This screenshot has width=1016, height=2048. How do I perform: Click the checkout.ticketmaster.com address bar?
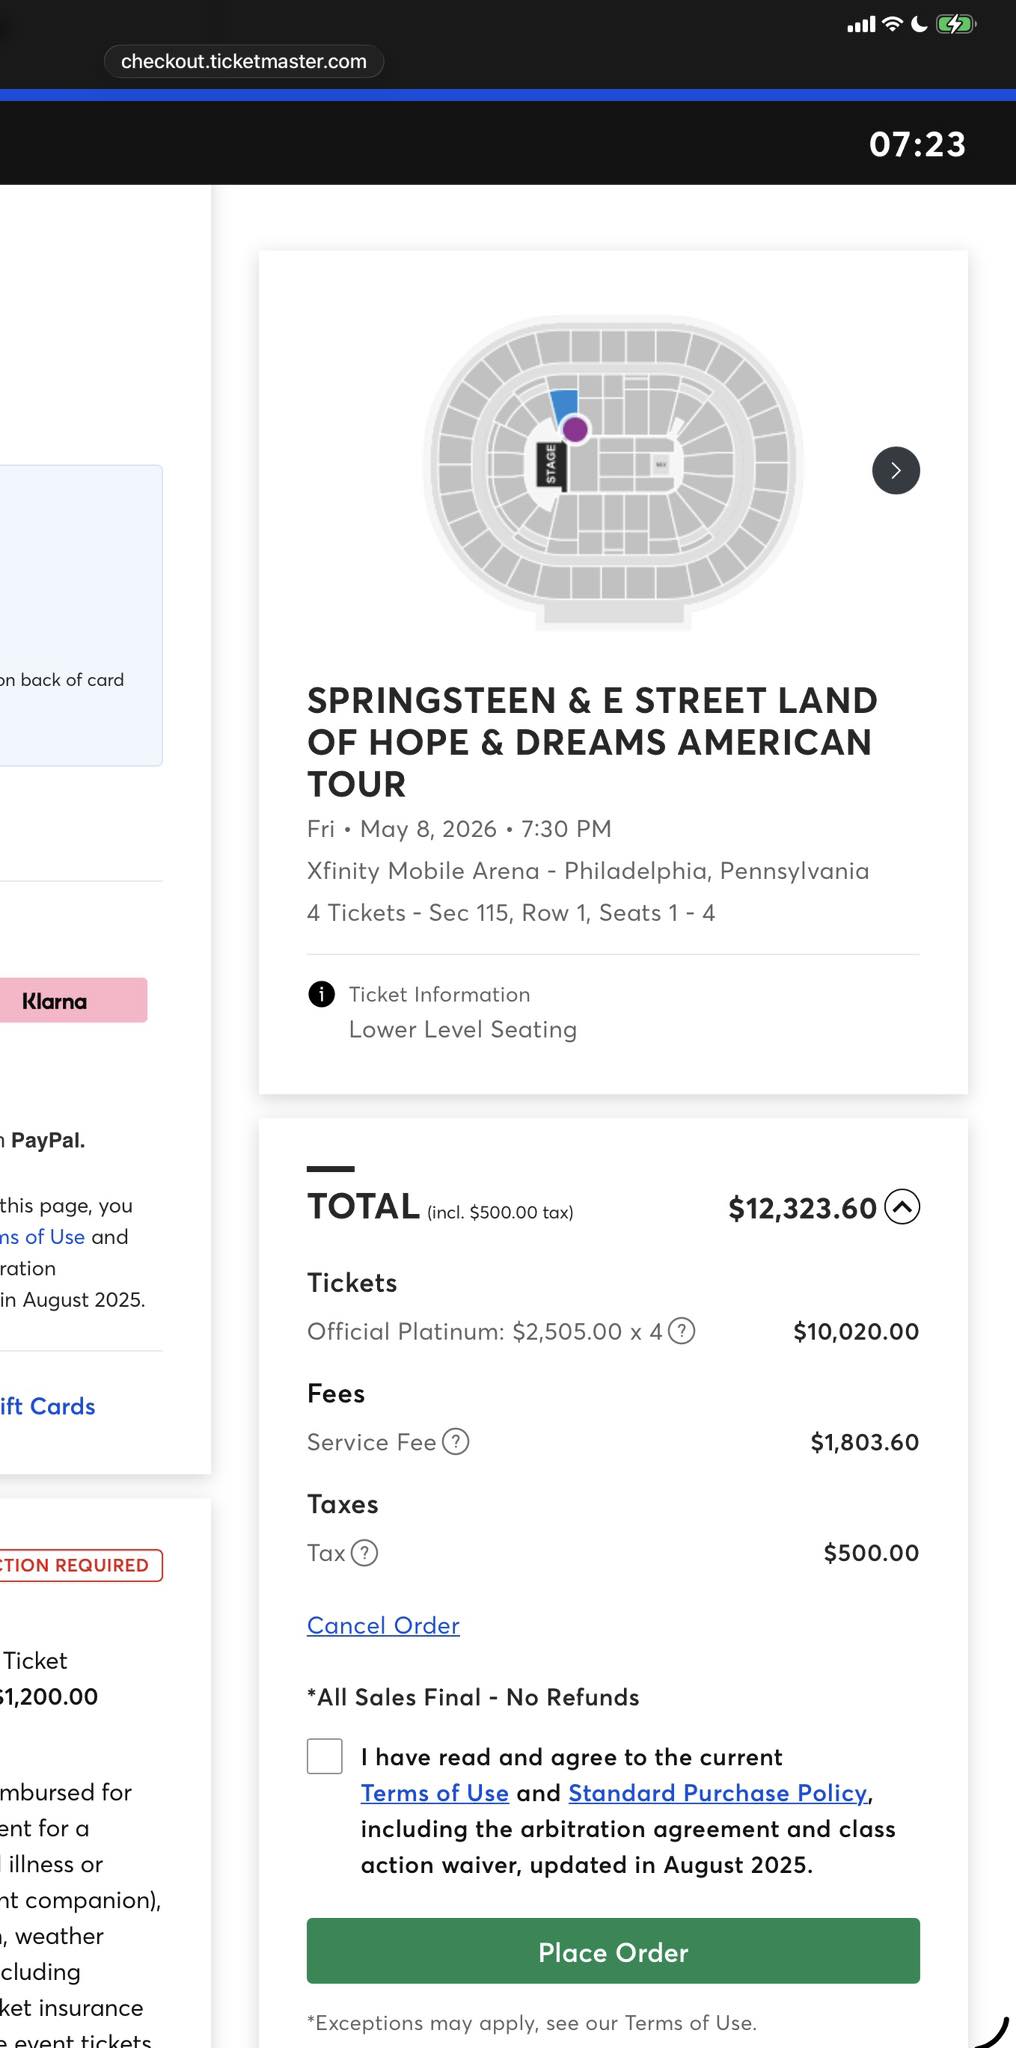(244, 61)
